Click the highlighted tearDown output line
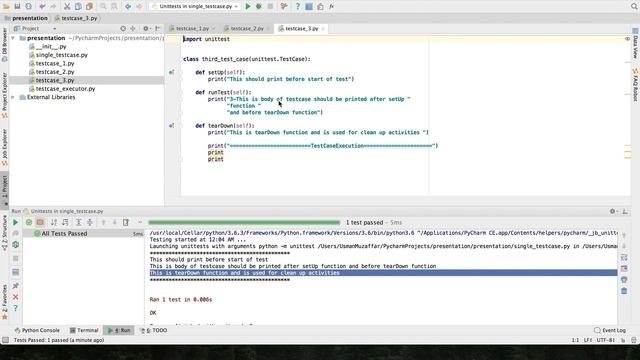Image resolution: width=640 pixels, height=360 pixels. pos(383,273)
